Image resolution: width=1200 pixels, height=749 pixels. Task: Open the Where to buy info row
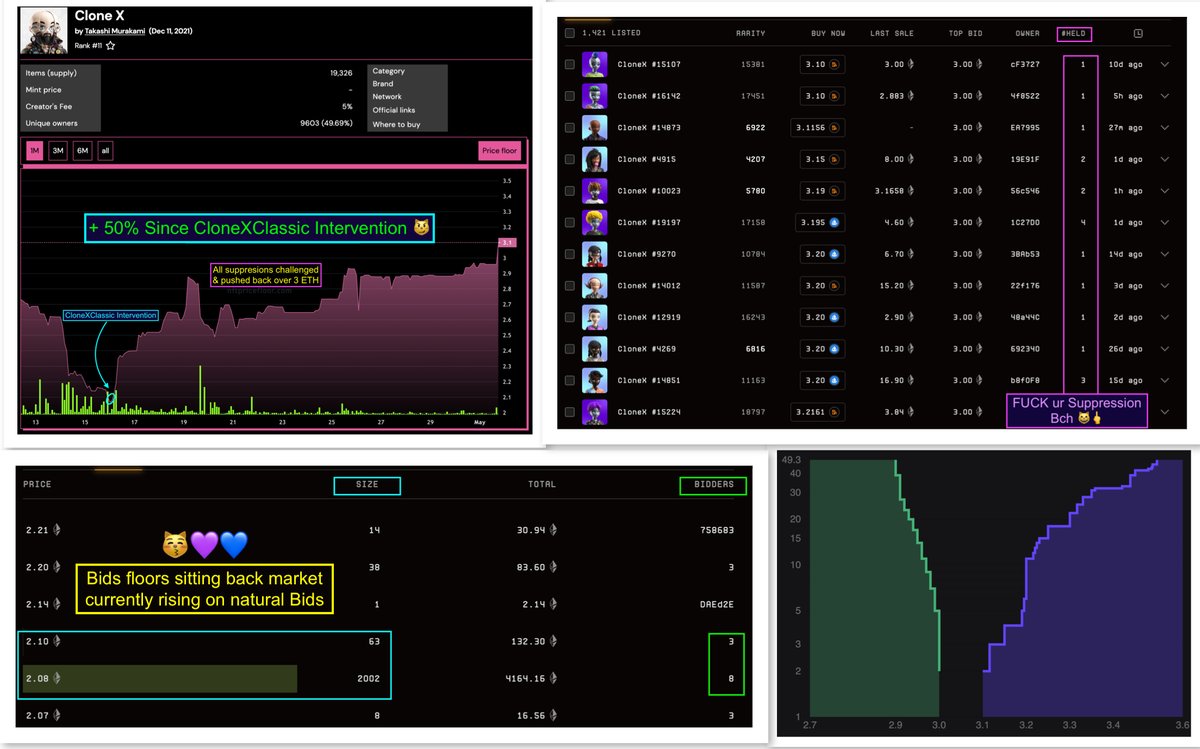[408, 124]
